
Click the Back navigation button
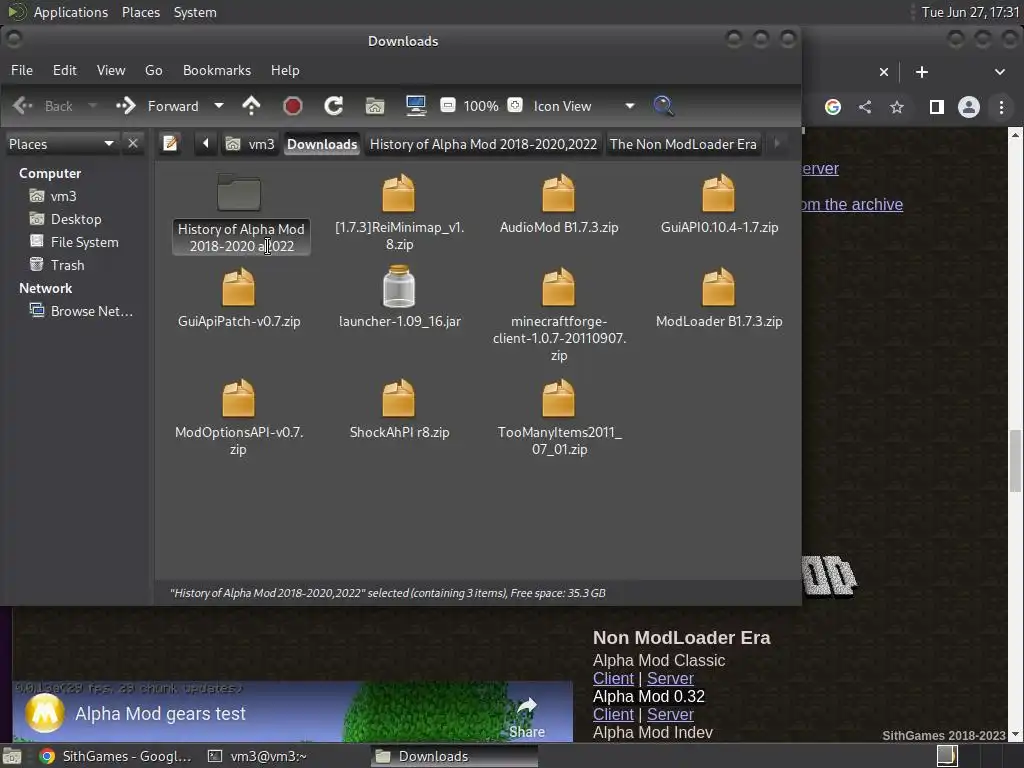[43, 106]
